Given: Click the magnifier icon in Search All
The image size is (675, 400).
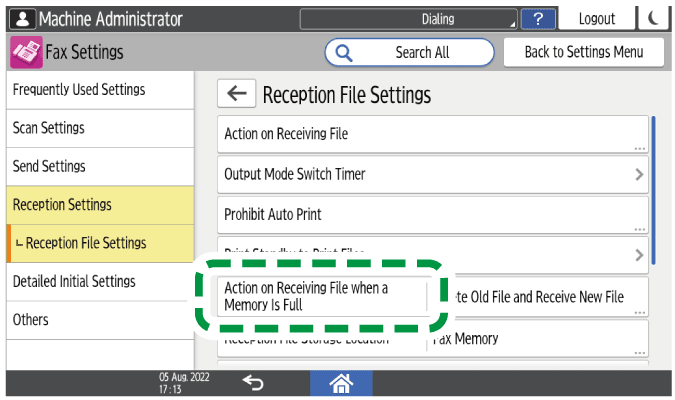Looking at the screenshot, I should point(345,52).
